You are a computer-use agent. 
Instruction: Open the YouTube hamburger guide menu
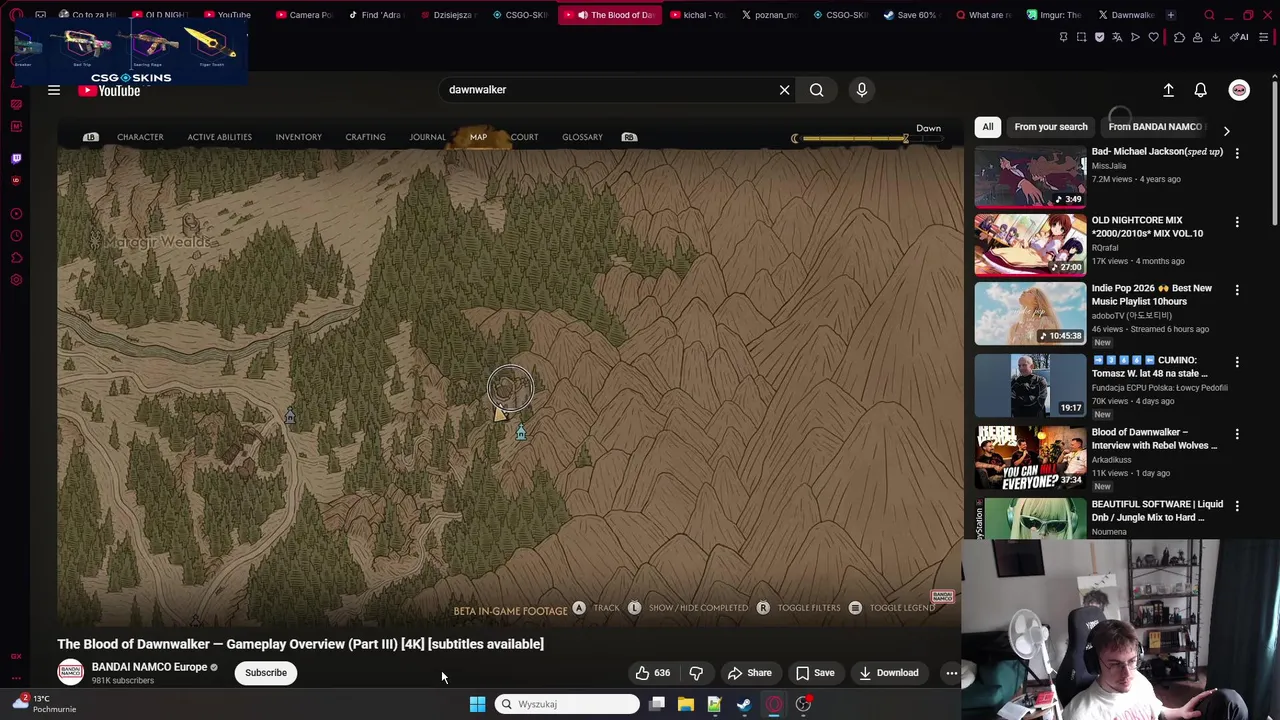[x=54, y=90]
